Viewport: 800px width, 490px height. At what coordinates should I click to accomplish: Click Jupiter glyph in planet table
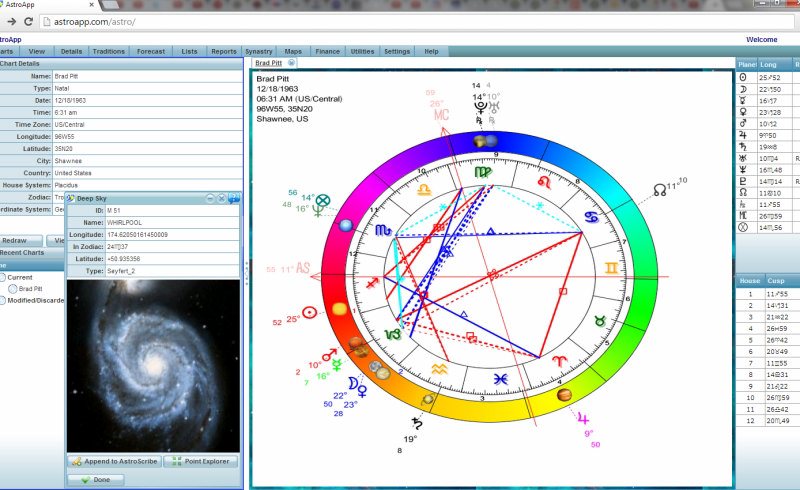742,135
